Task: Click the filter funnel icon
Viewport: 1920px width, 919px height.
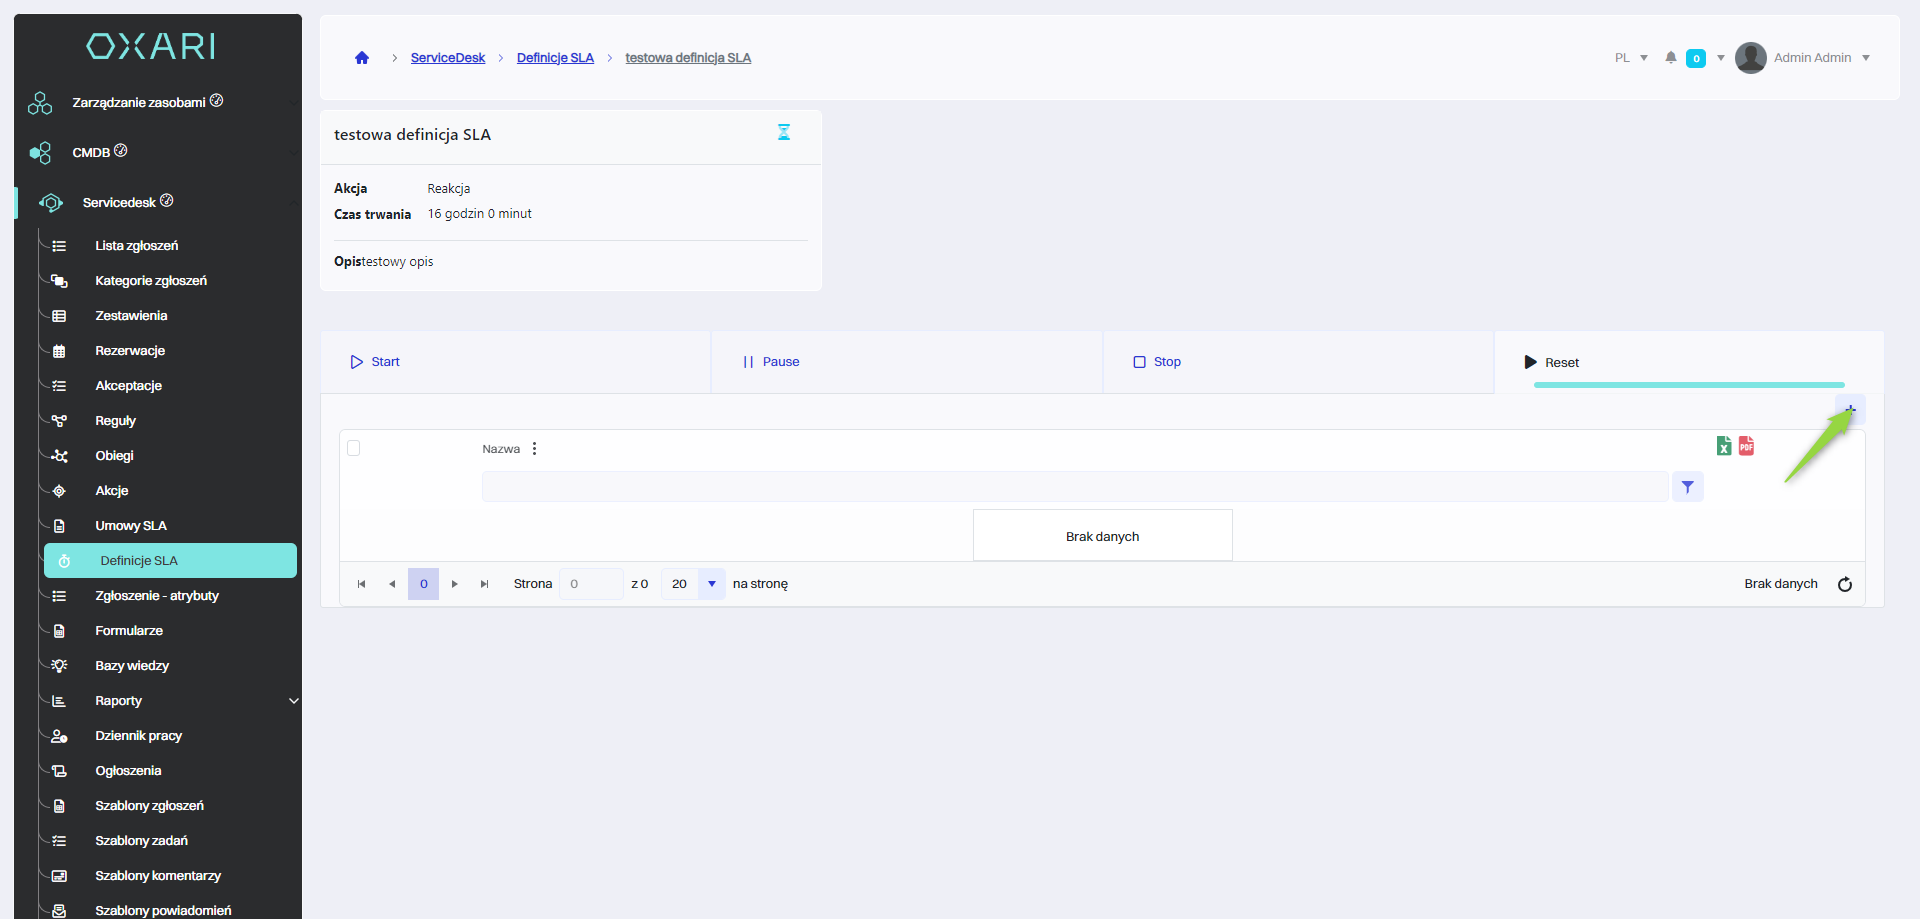Action: point(1687,487)
